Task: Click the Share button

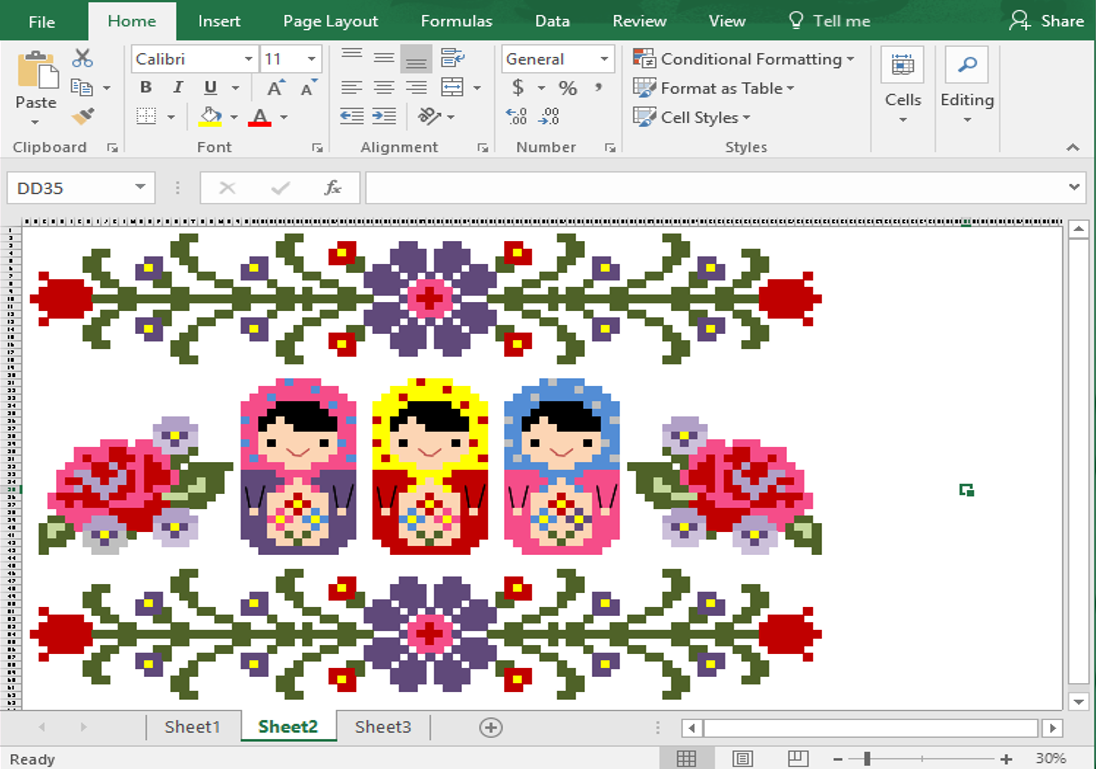Action: click(1046, 20)
